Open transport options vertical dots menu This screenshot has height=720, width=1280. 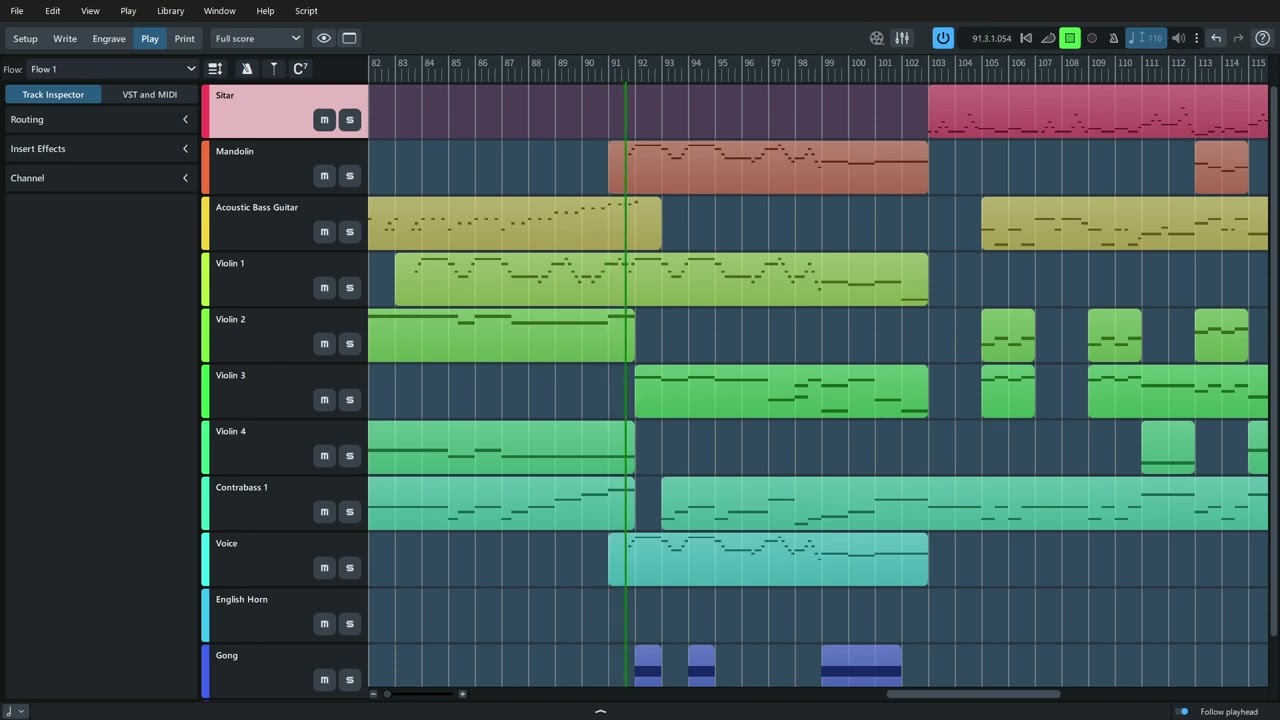click(x=1196, y=38)
